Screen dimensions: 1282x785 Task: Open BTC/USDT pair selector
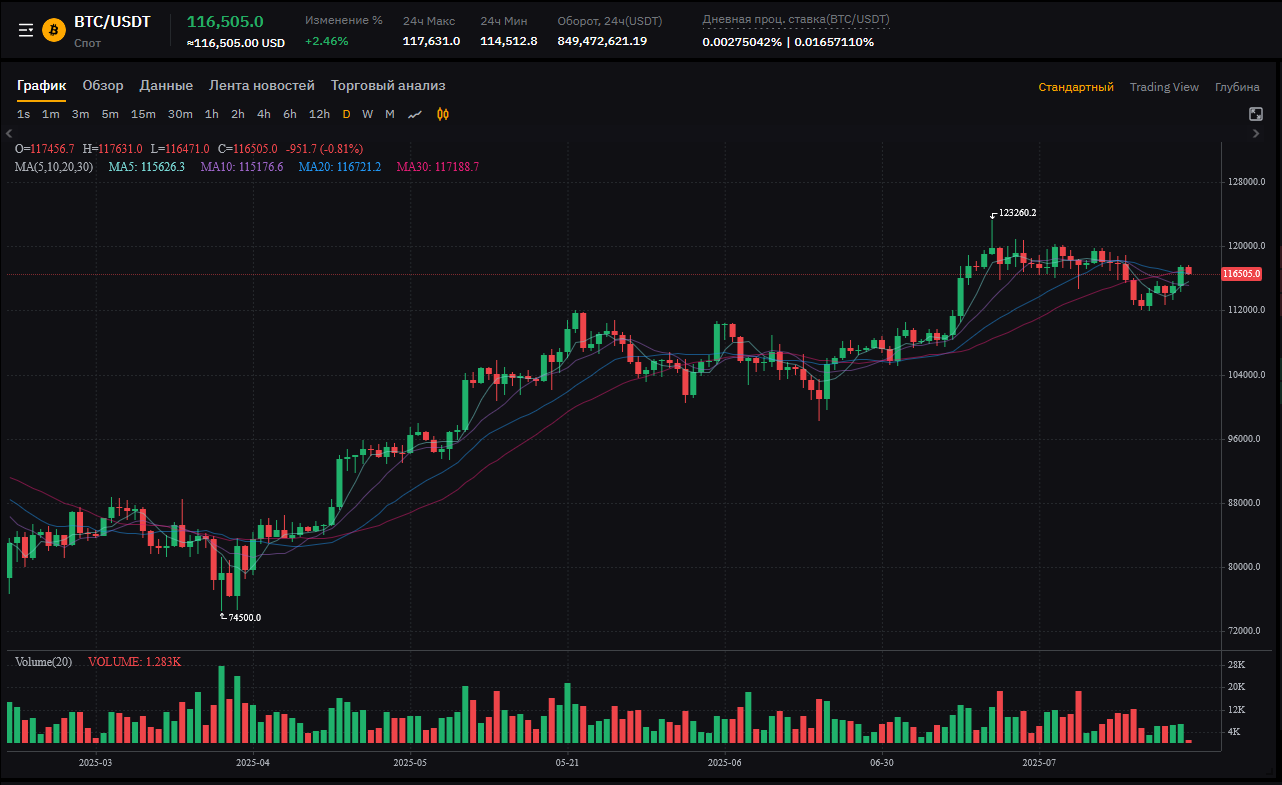(112, 22)
